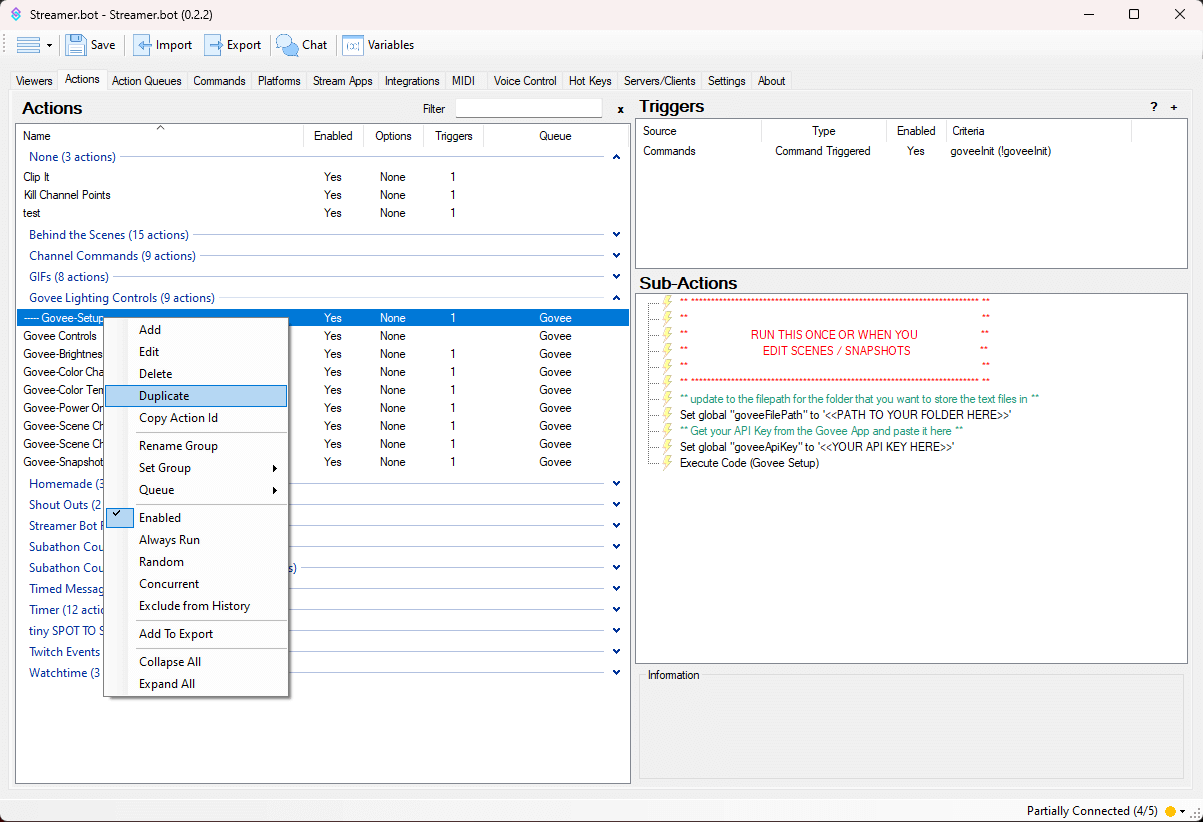Click the Save disk icon in toolbar
This screenshot has height=822, width=1203.
[76, 45]
